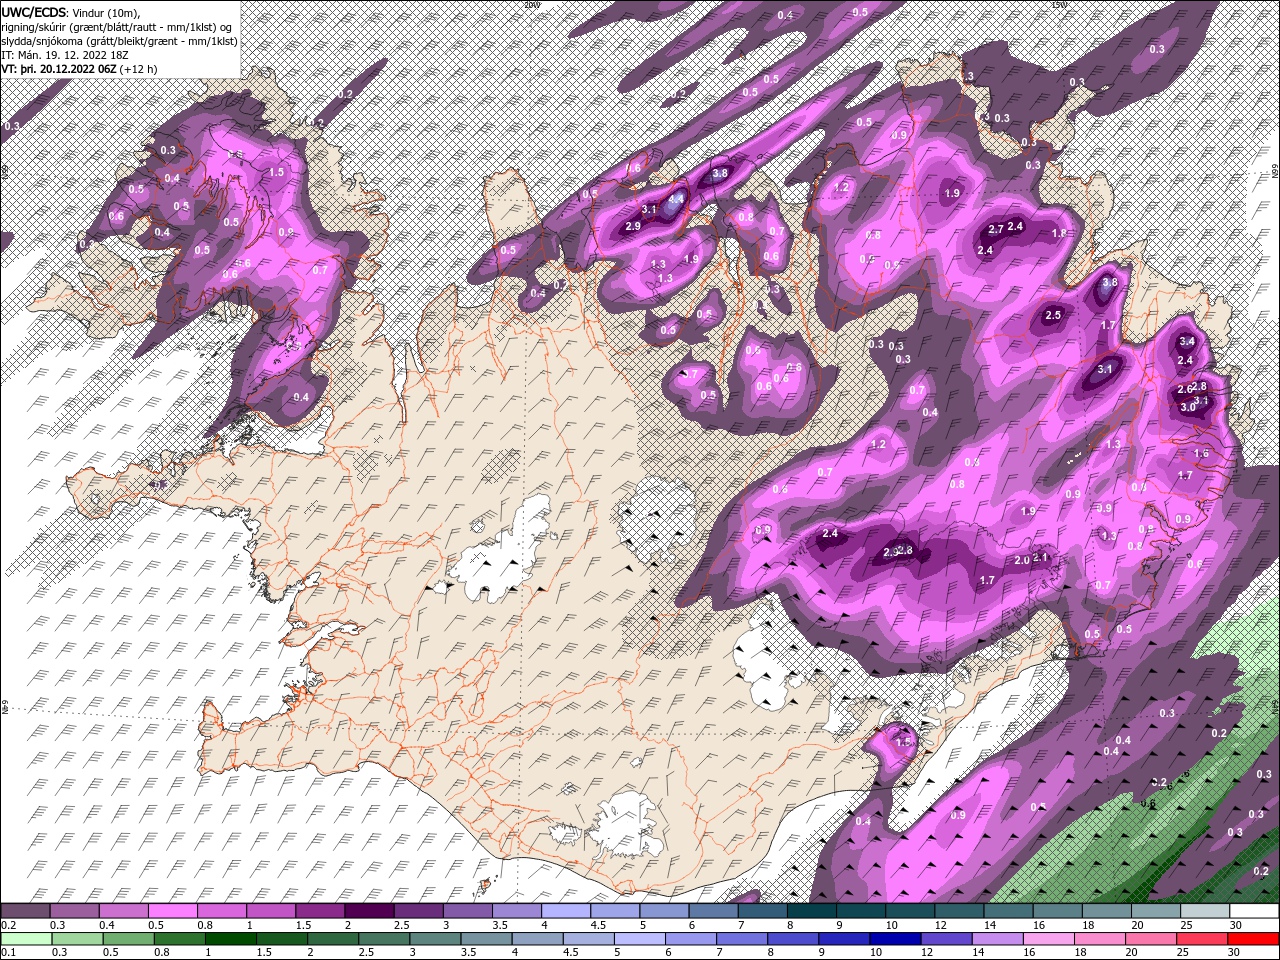Click the UWC/ECDS title in the header box
1280x960 pixels.
click(33, 12)
